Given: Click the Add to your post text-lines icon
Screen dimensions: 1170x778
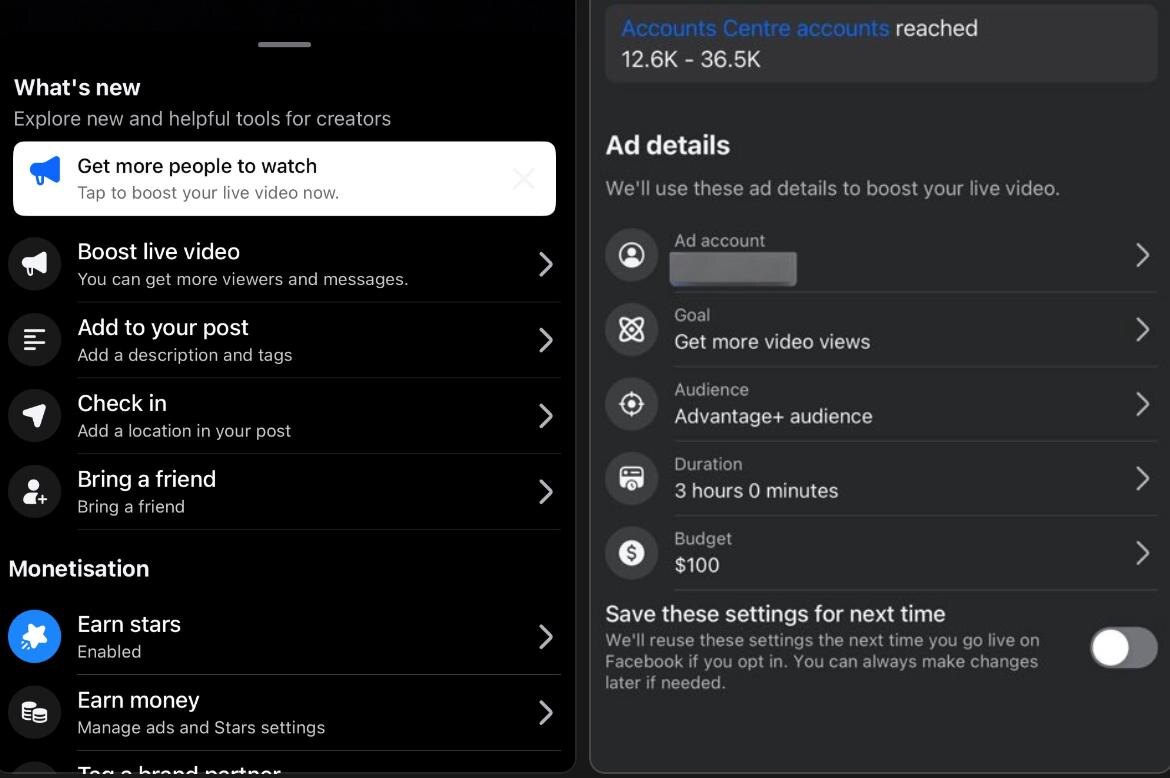Looking at the screenshot, I should 34,340.
